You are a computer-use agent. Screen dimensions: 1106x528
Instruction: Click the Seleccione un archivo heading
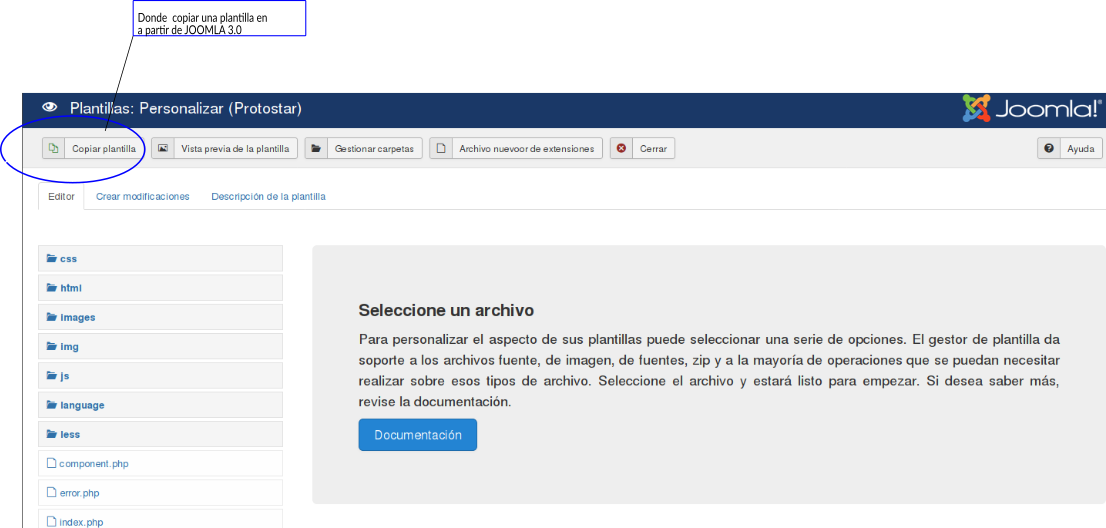(446, 310)
